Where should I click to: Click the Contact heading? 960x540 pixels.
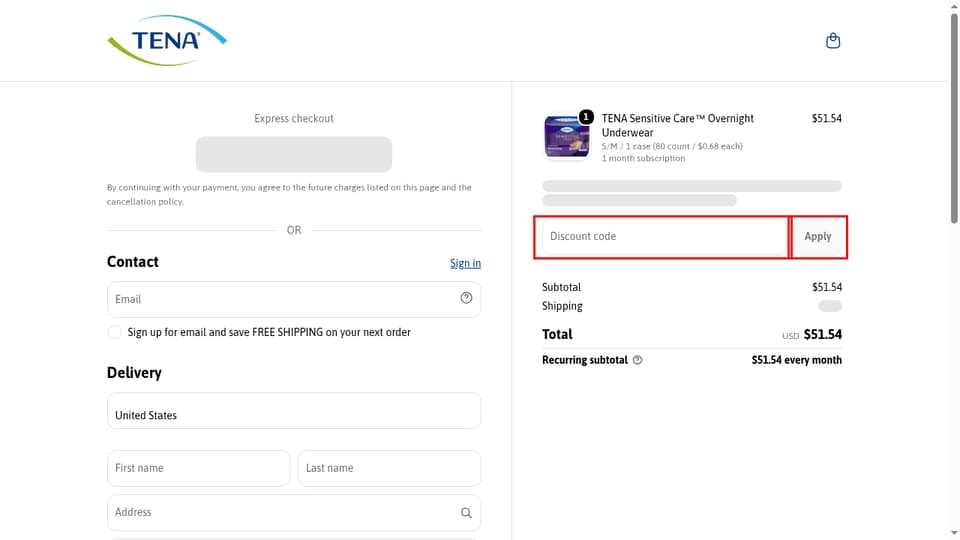[133, 262]
